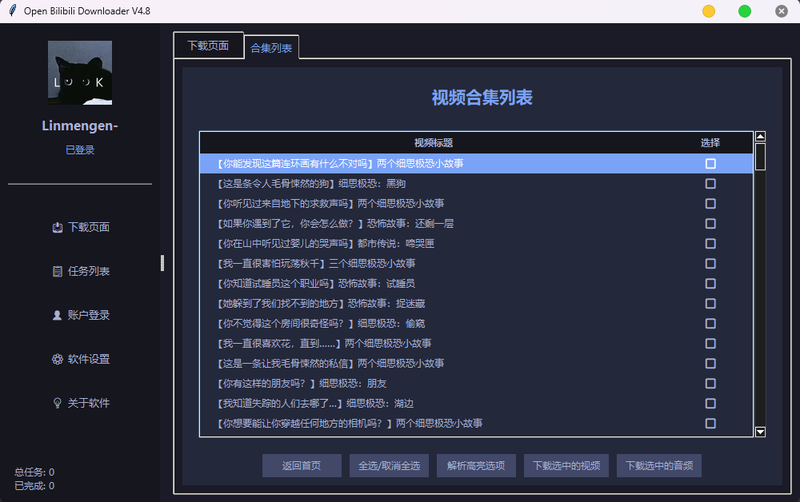Click the 选择 column header

710,143
